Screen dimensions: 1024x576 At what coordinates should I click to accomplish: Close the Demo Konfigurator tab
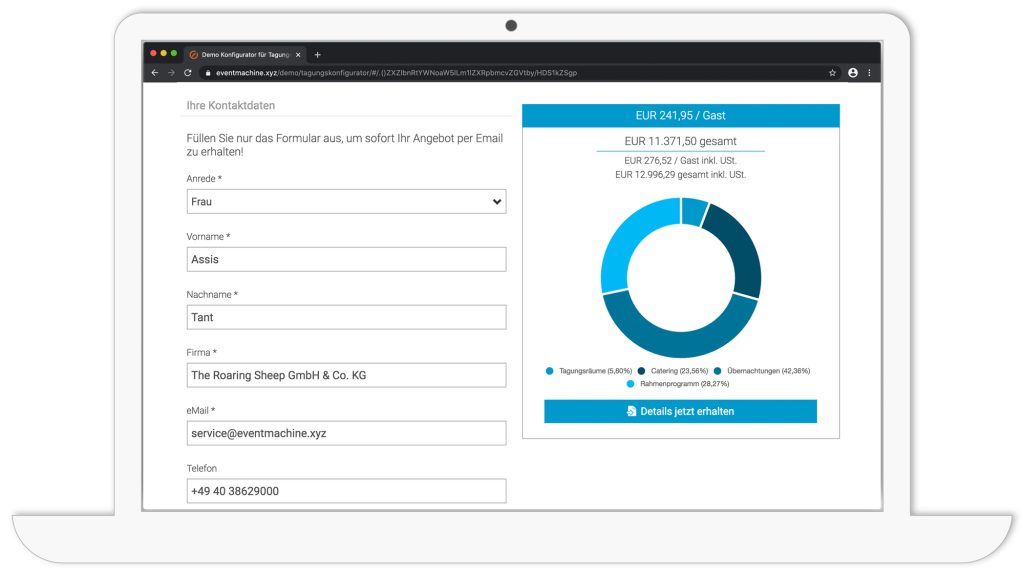298,55
